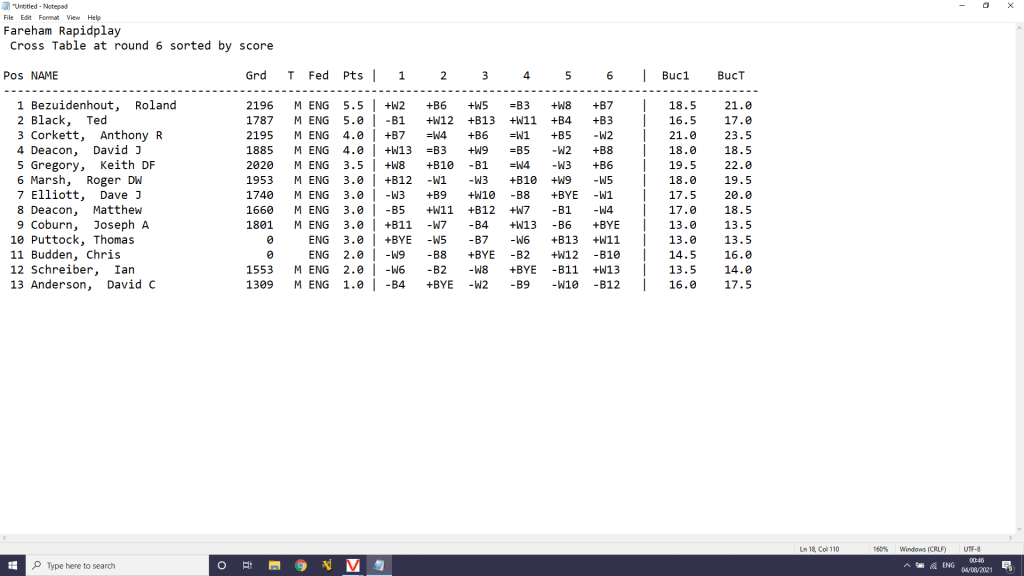Click the Notepad taskbar icon
Viewport: 1024px width, 576px height.
point(379,565)
